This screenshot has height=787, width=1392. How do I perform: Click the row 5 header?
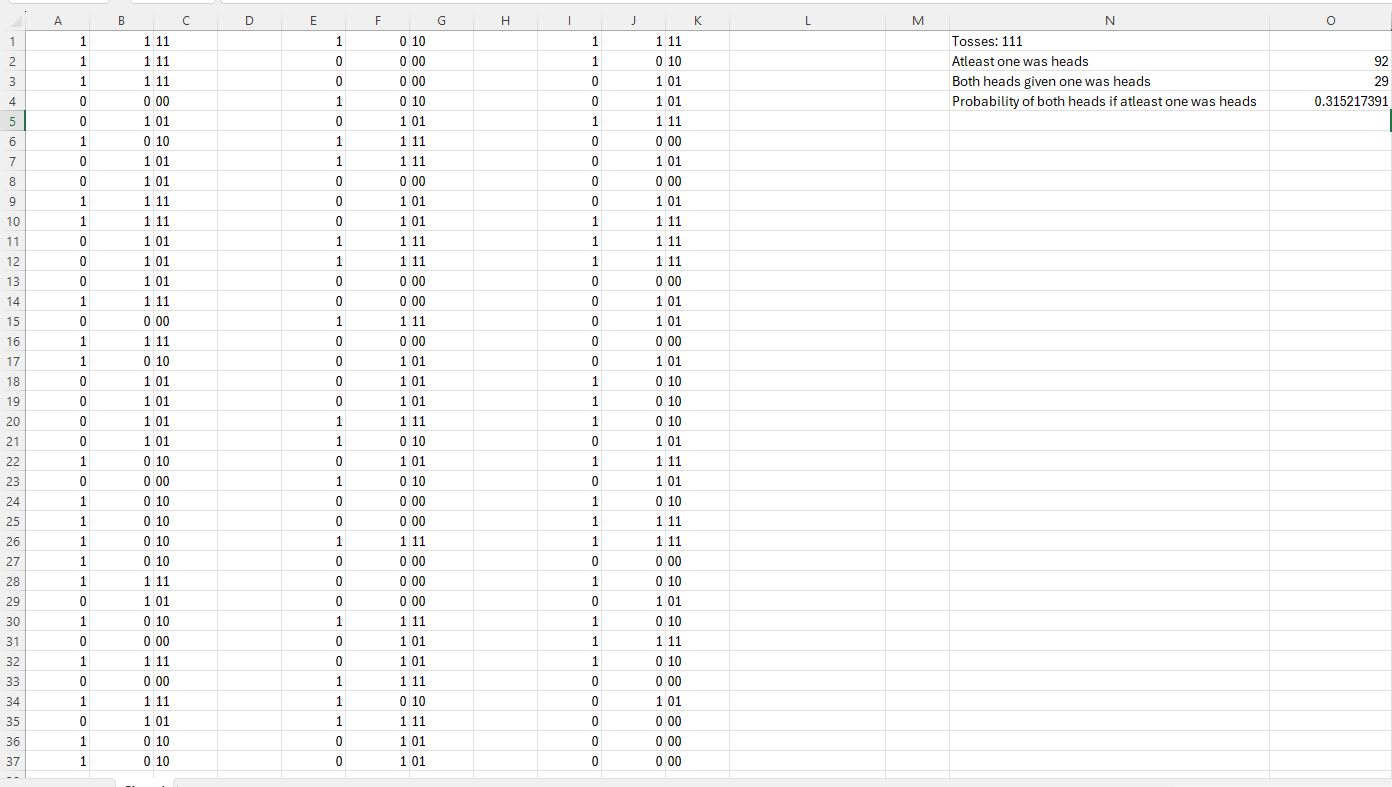pyautogui.click(x=12, y=121)
